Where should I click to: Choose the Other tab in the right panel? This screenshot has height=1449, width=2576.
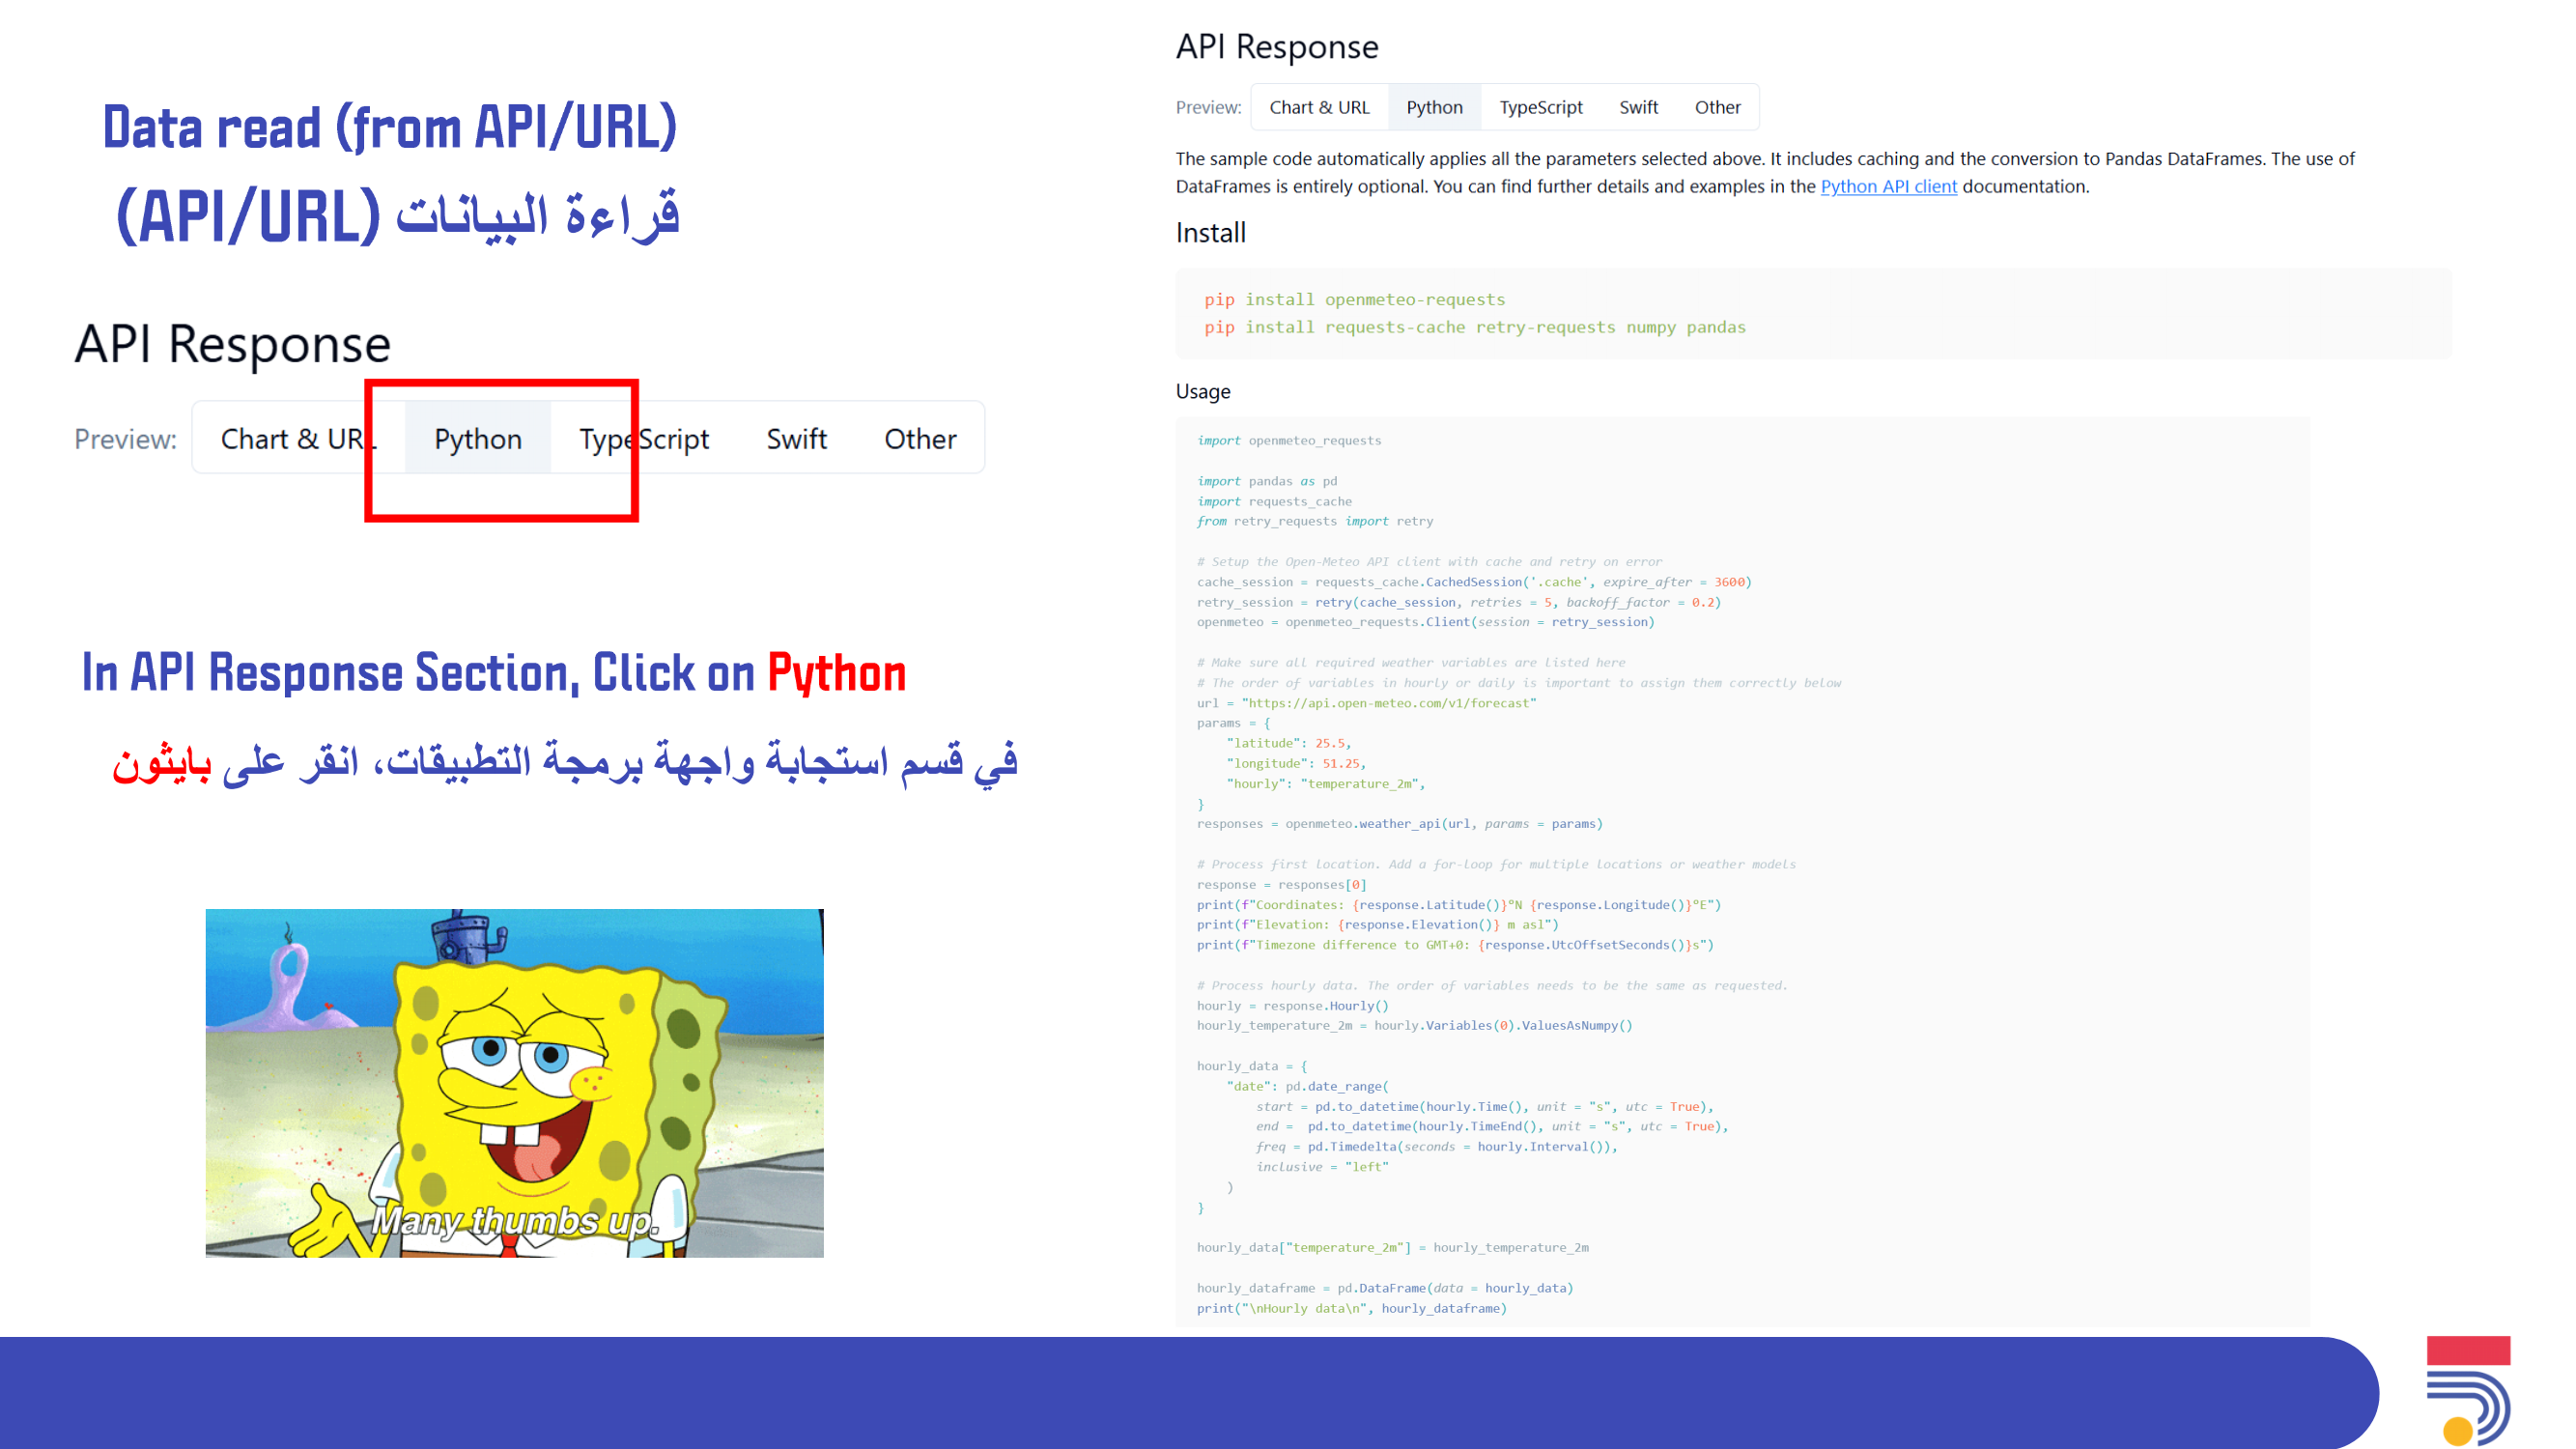point(1717,107)
